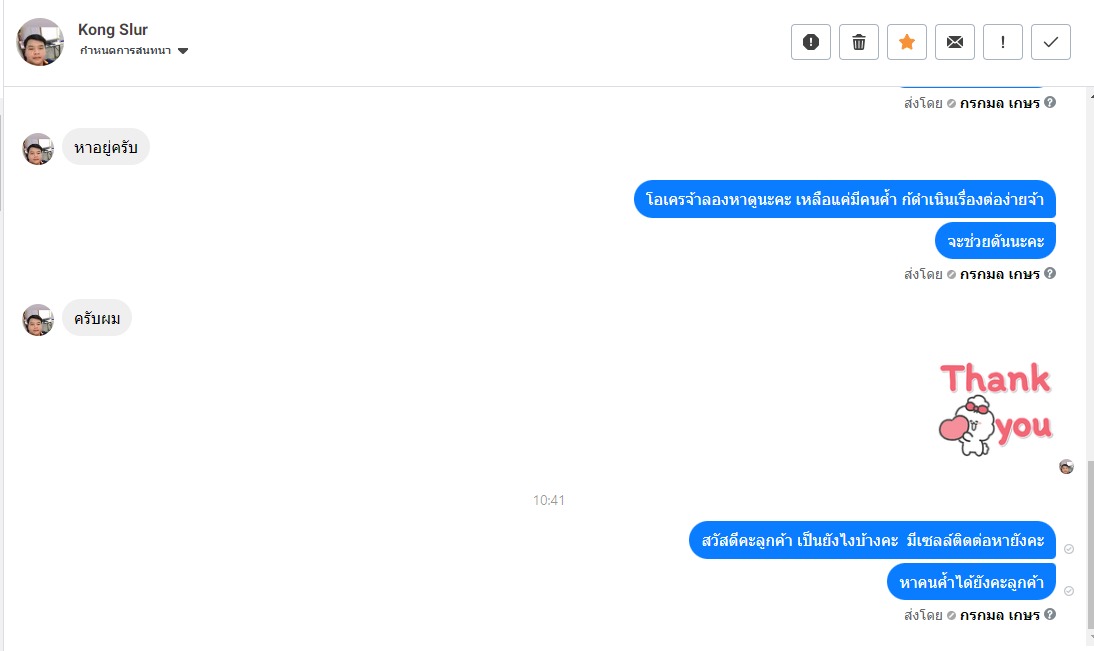
Task: Click the sender avatar next to ครับผม
Action: point(38,320)
